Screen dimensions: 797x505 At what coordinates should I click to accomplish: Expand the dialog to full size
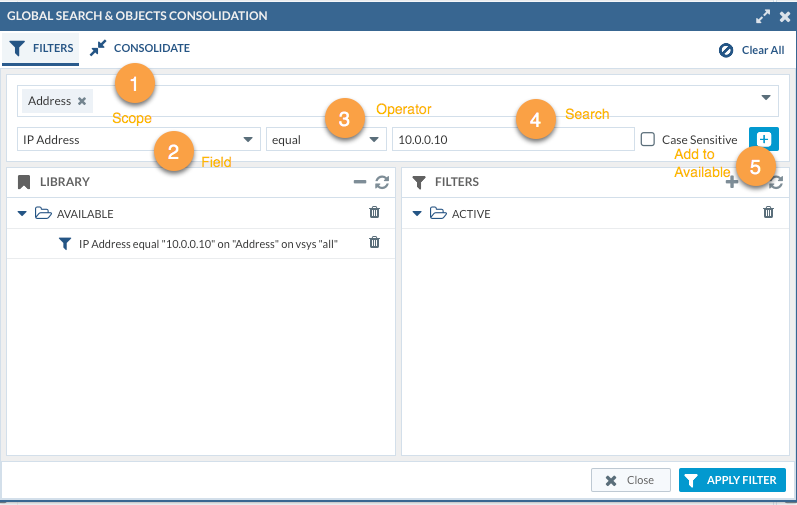click(763, 16)
